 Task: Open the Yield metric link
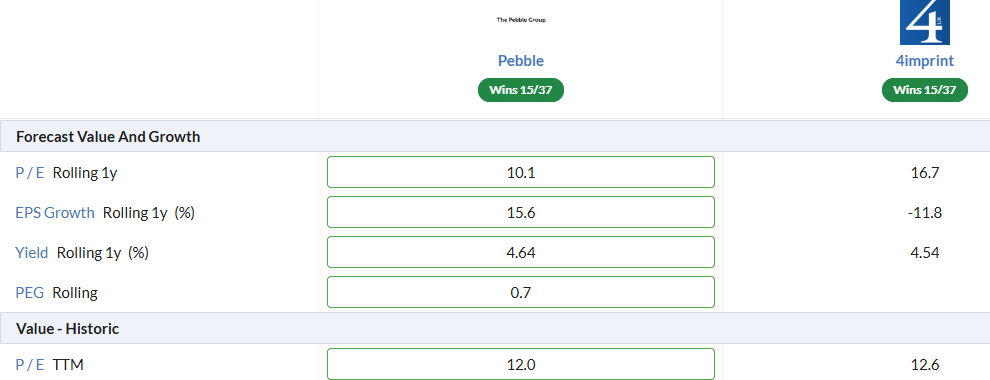(x=32, y=252)
